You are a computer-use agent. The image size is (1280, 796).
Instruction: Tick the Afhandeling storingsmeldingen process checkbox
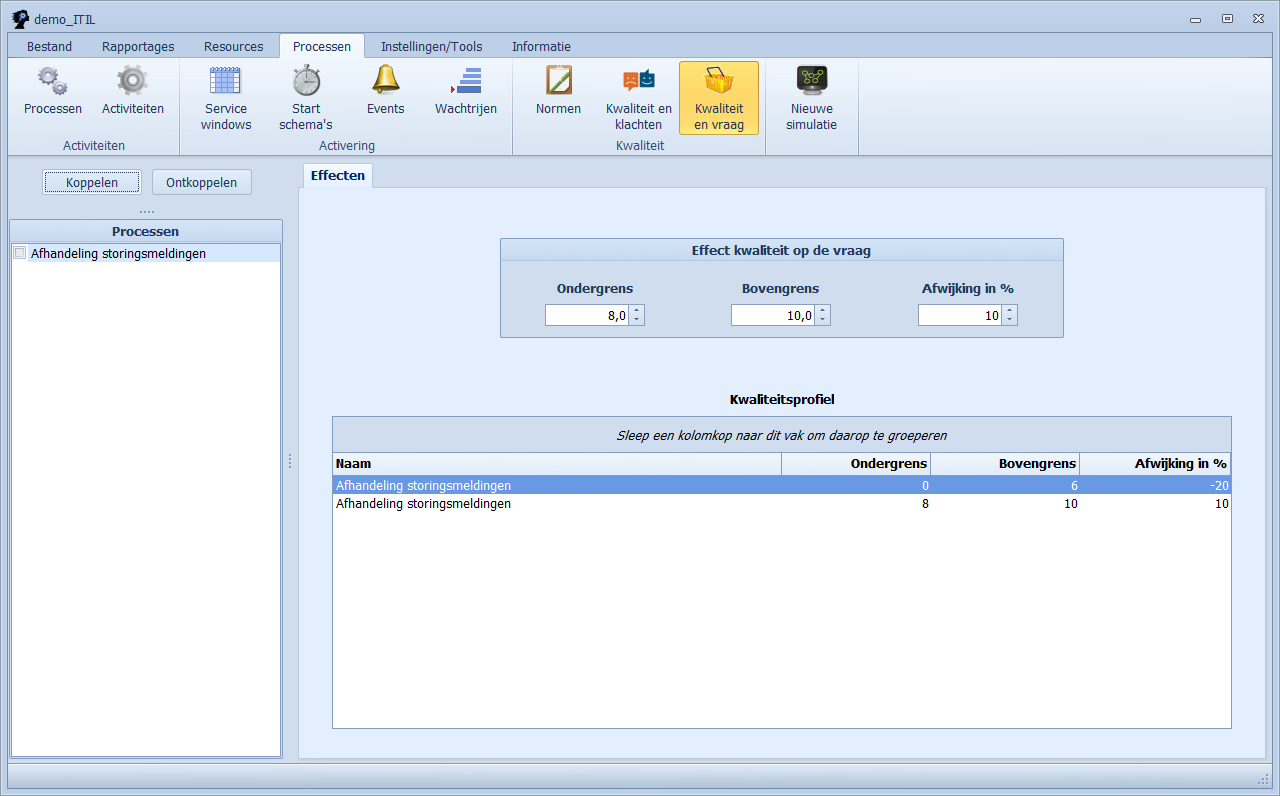click(20, 253)
